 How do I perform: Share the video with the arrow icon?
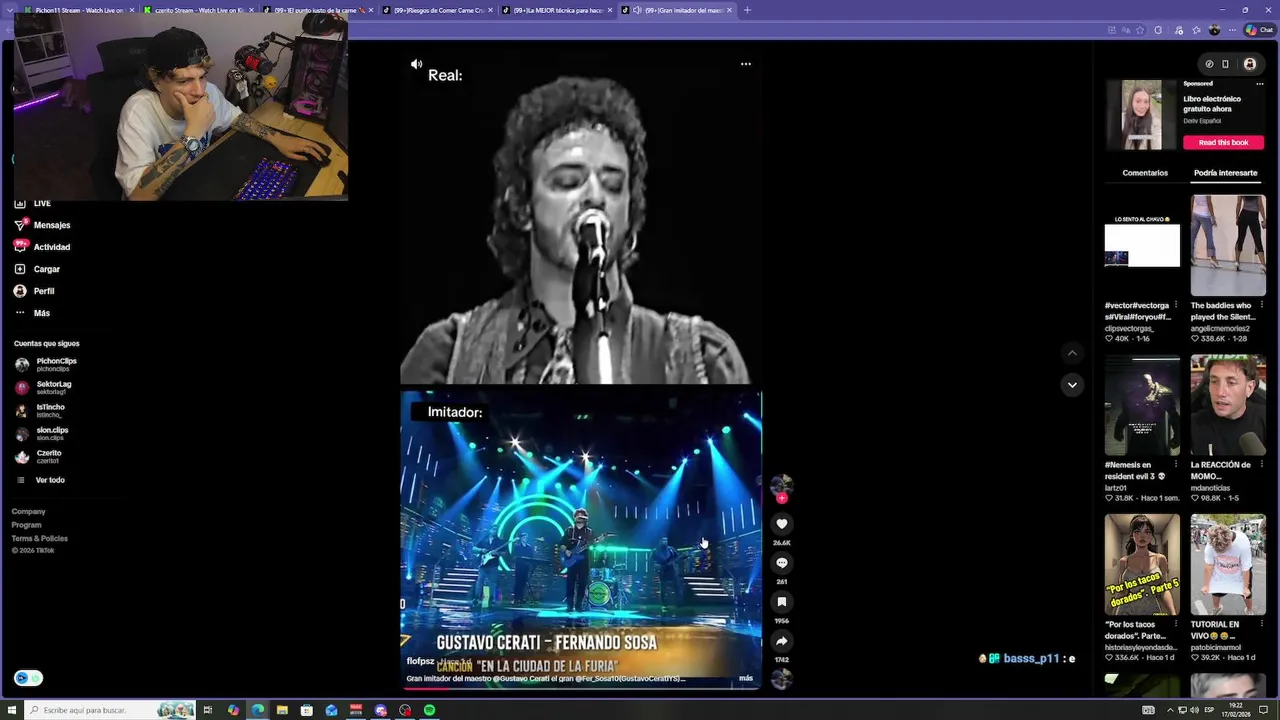coord(782,641)
